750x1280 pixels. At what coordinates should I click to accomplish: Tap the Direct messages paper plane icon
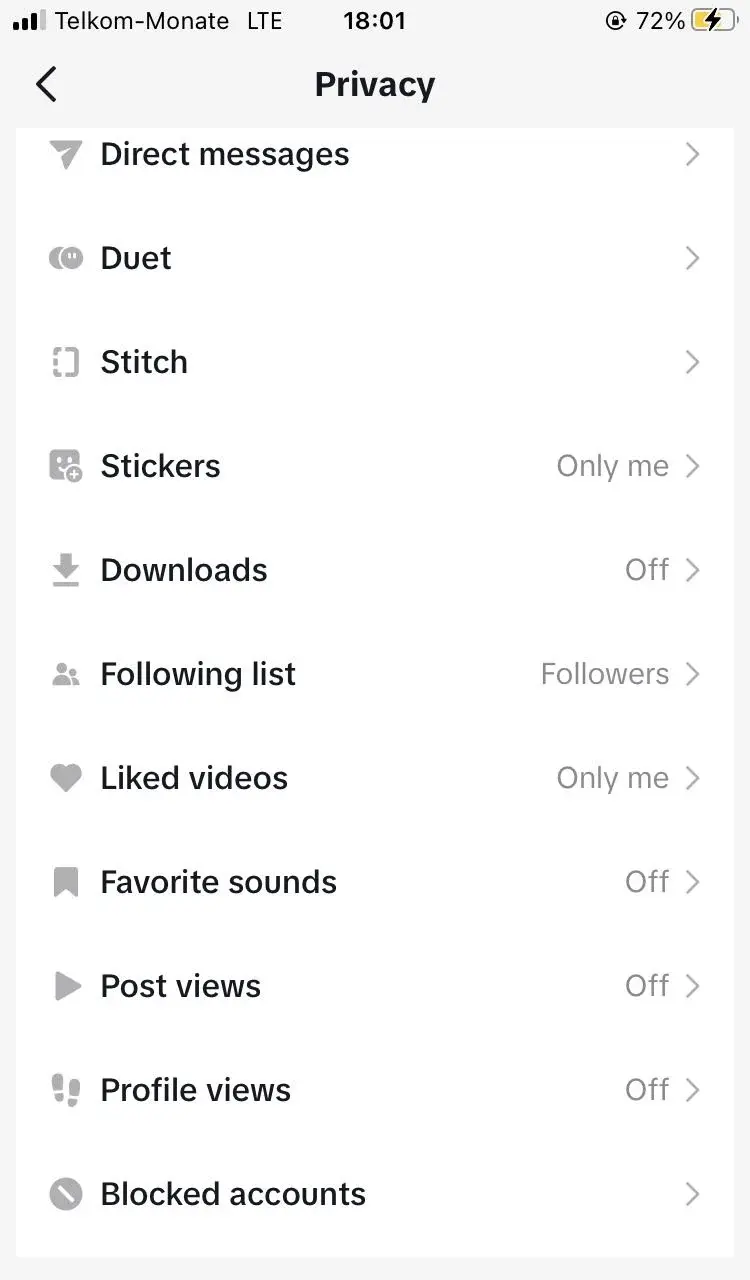(65, 154)
